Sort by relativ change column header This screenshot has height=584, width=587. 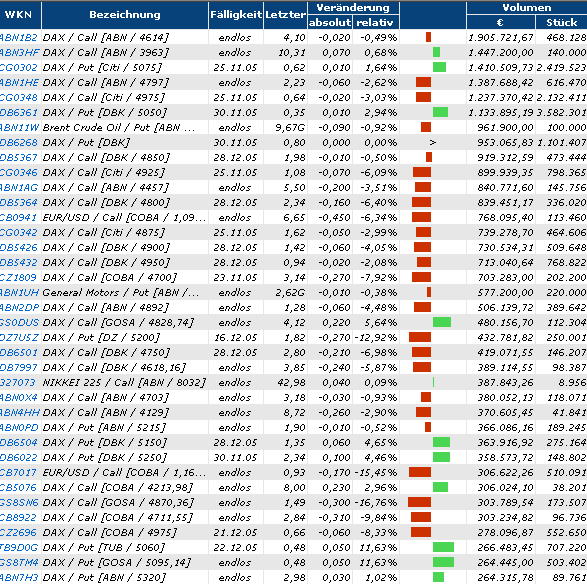point(375,22)
